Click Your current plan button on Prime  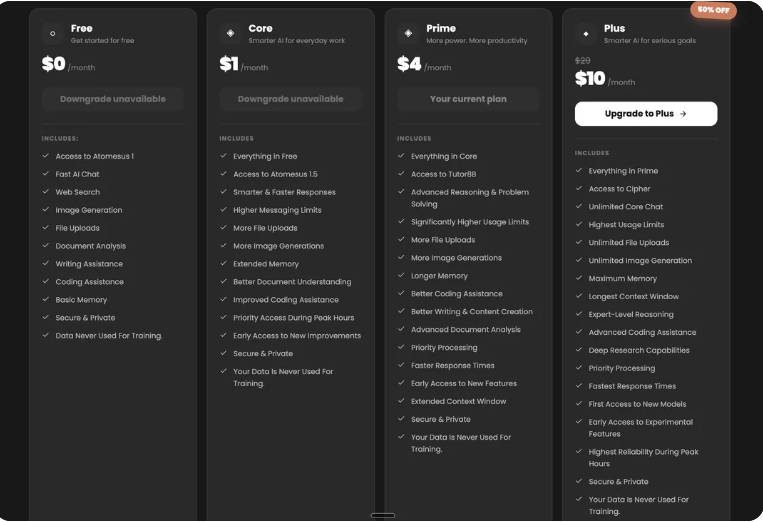click(468, 99)
